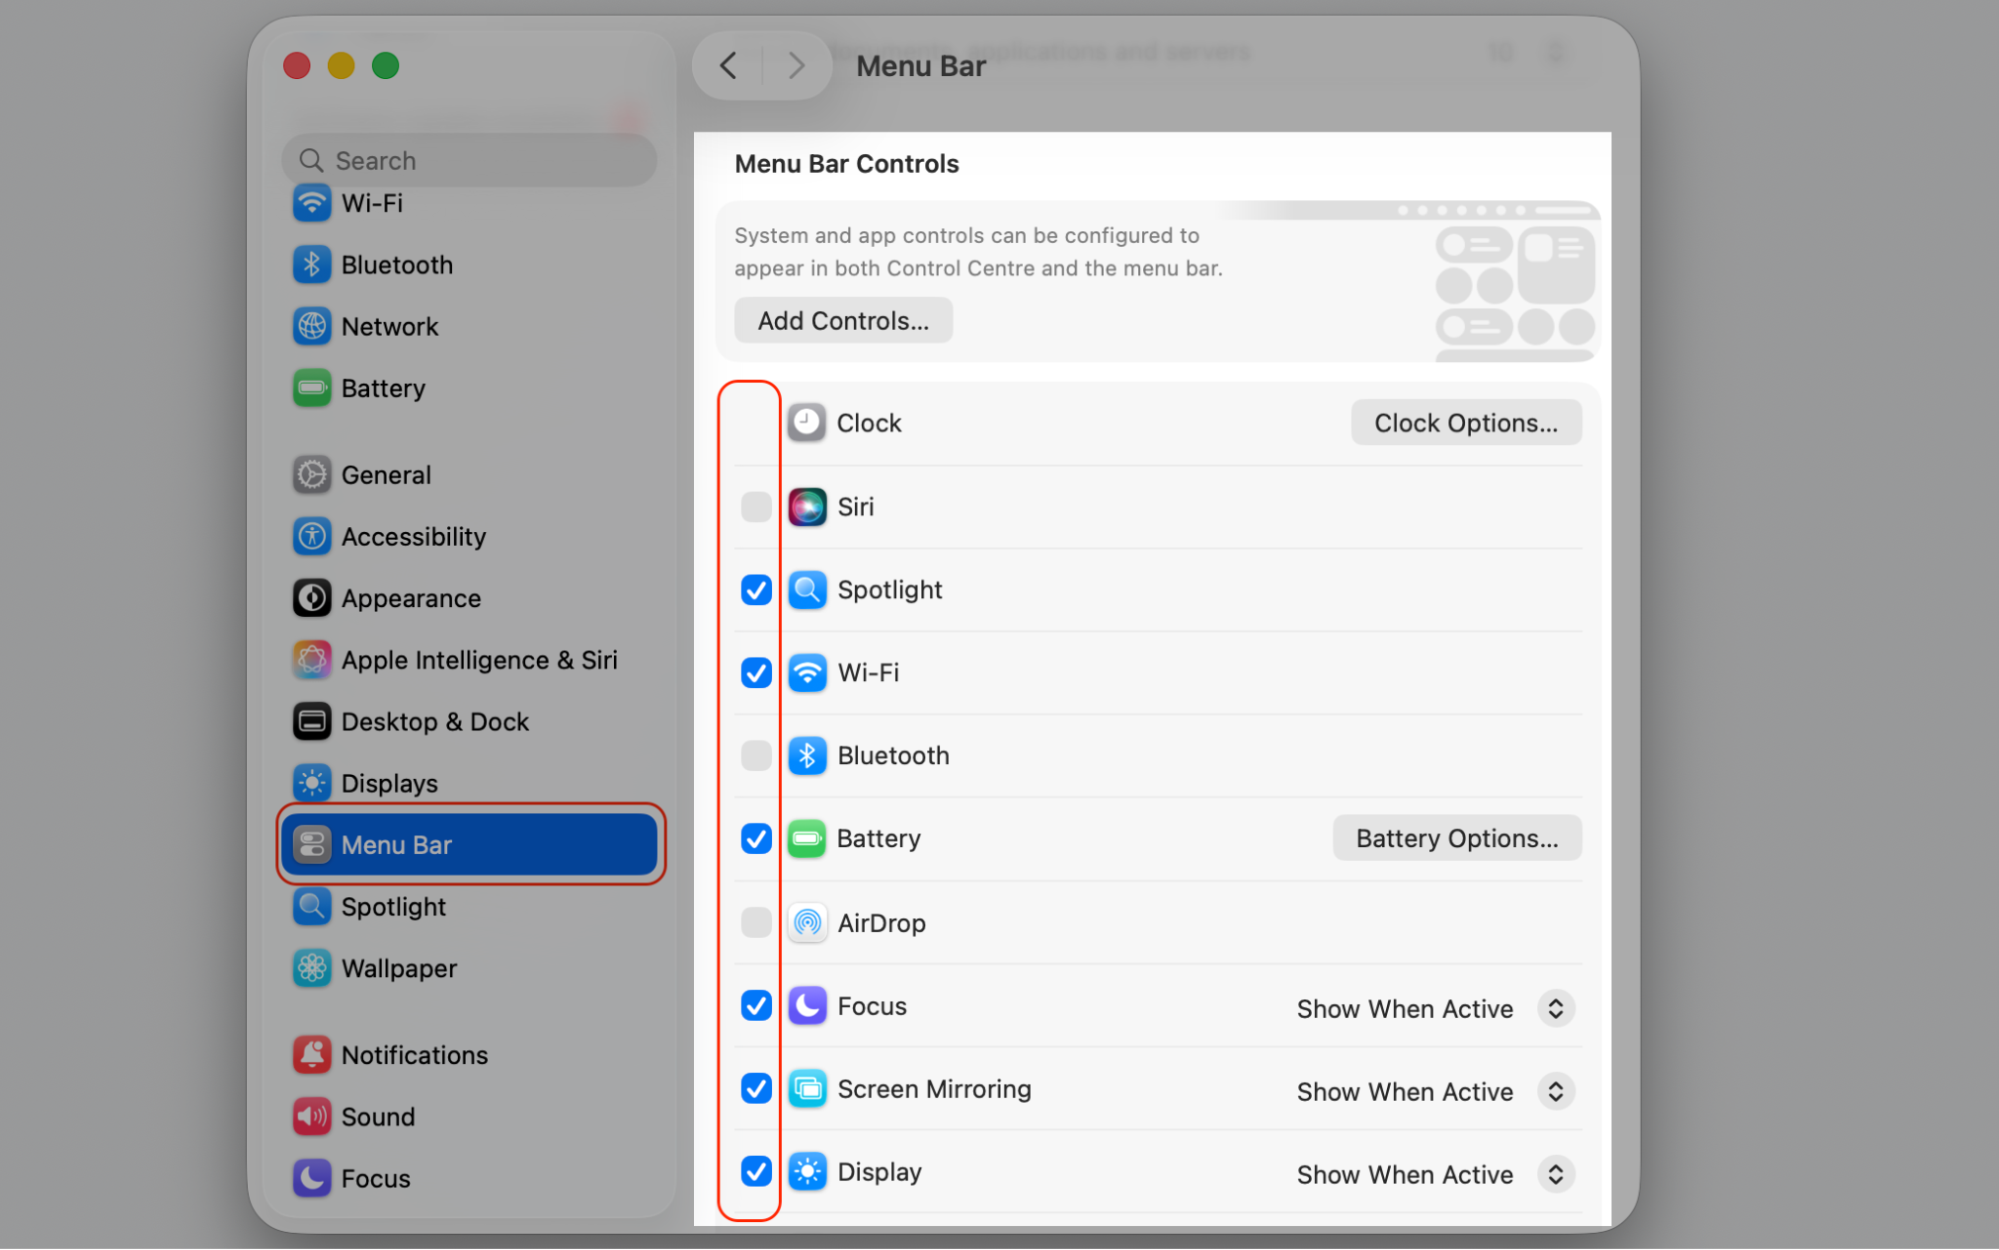Click the Displays sun icon in sidebar
The image size is (1999, 1250).
(x=312, y=783)
